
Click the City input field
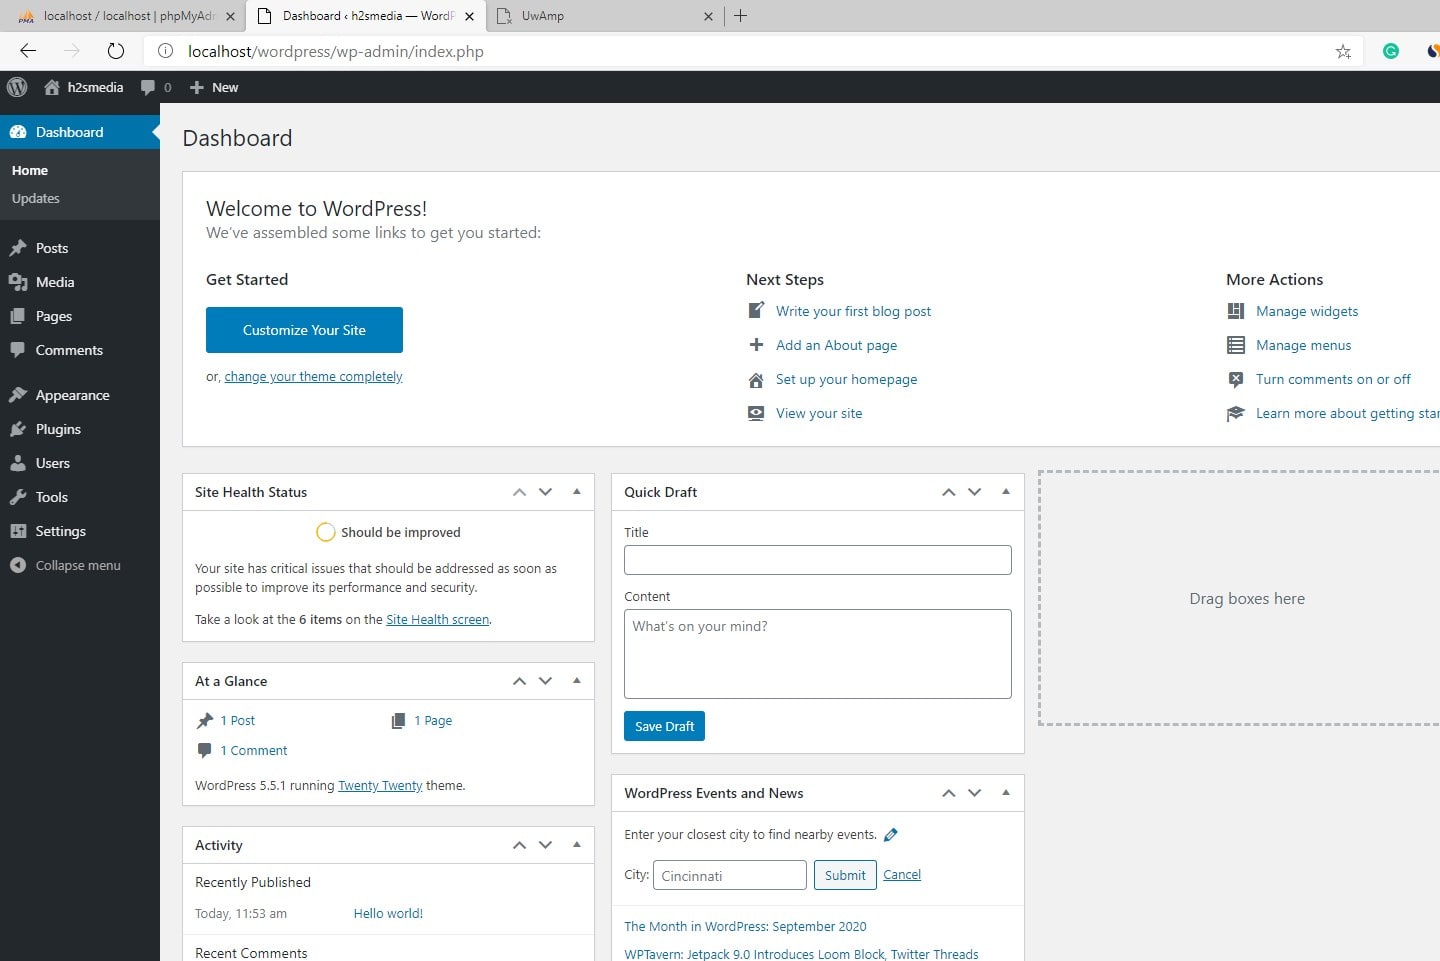(x=729, y=875)
